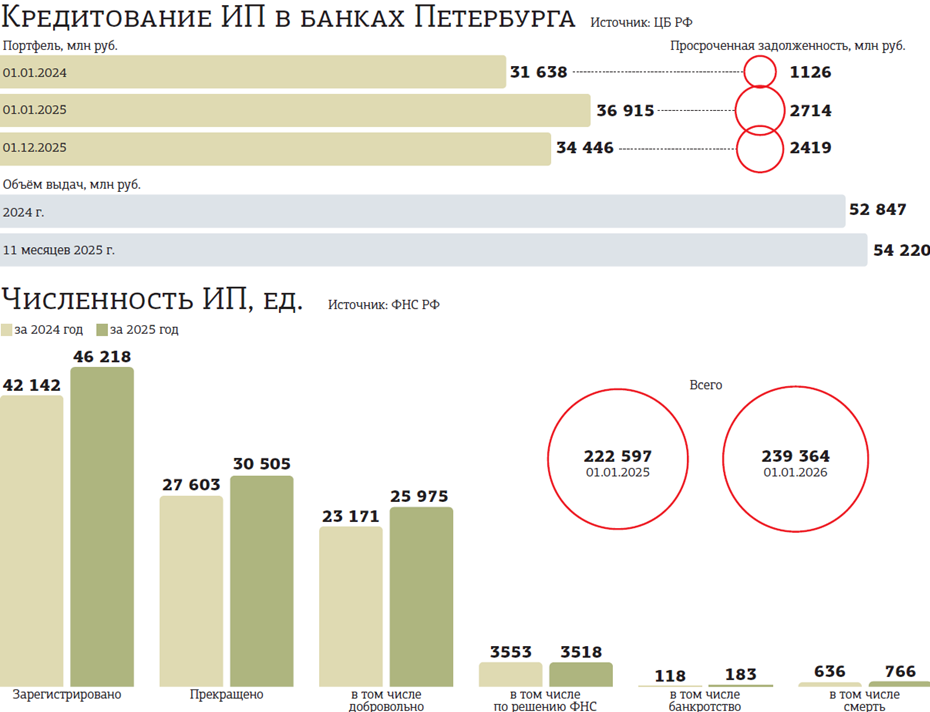Screen dimensions: 930x712
Task: Click the portfolio bar for 01.12.2025
Action: 275,148
